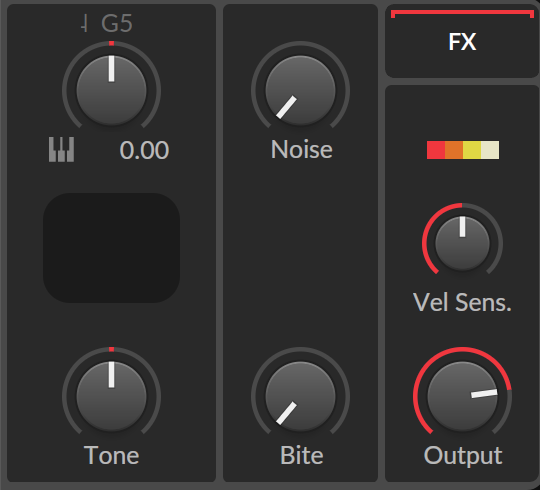The image size is (540, 490).
Task: Select the red color swatch
Action: click(x=436, y=150)
